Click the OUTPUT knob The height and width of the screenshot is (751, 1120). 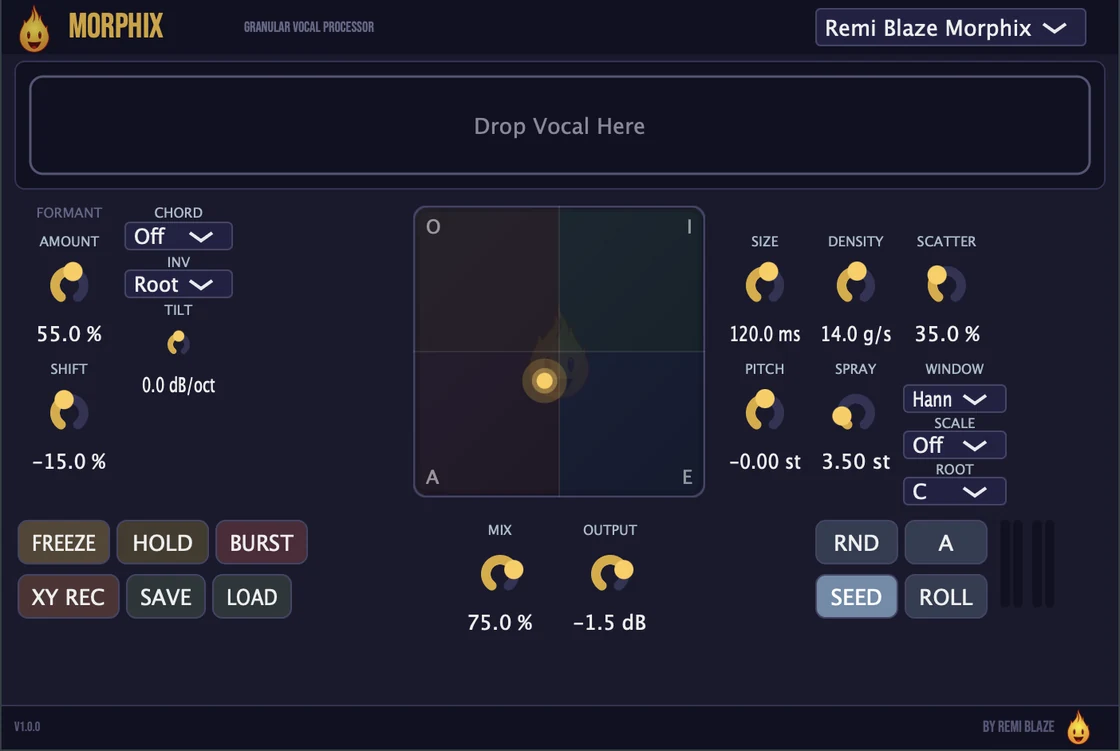pyautogui.click(x=611, y=573)
